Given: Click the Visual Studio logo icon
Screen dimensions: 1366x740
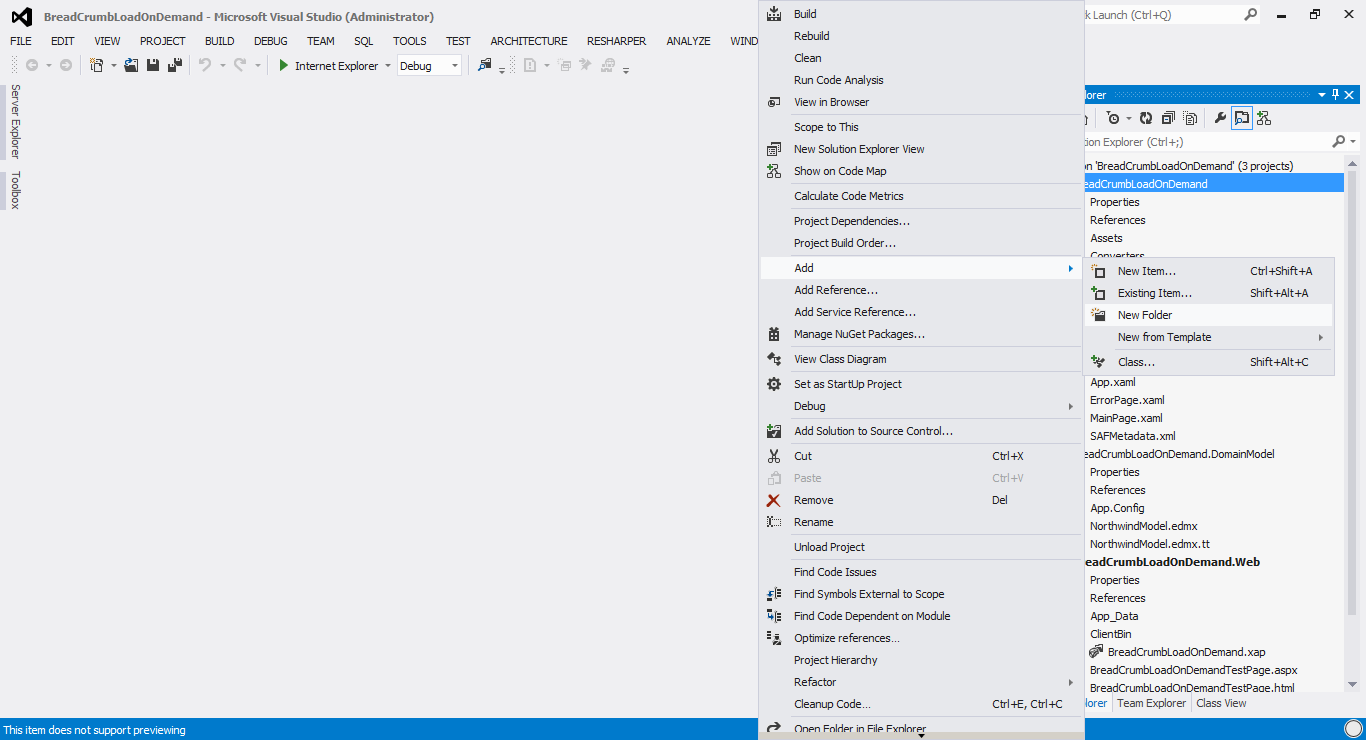Looking at the screenshot, I should pos(21,16).
